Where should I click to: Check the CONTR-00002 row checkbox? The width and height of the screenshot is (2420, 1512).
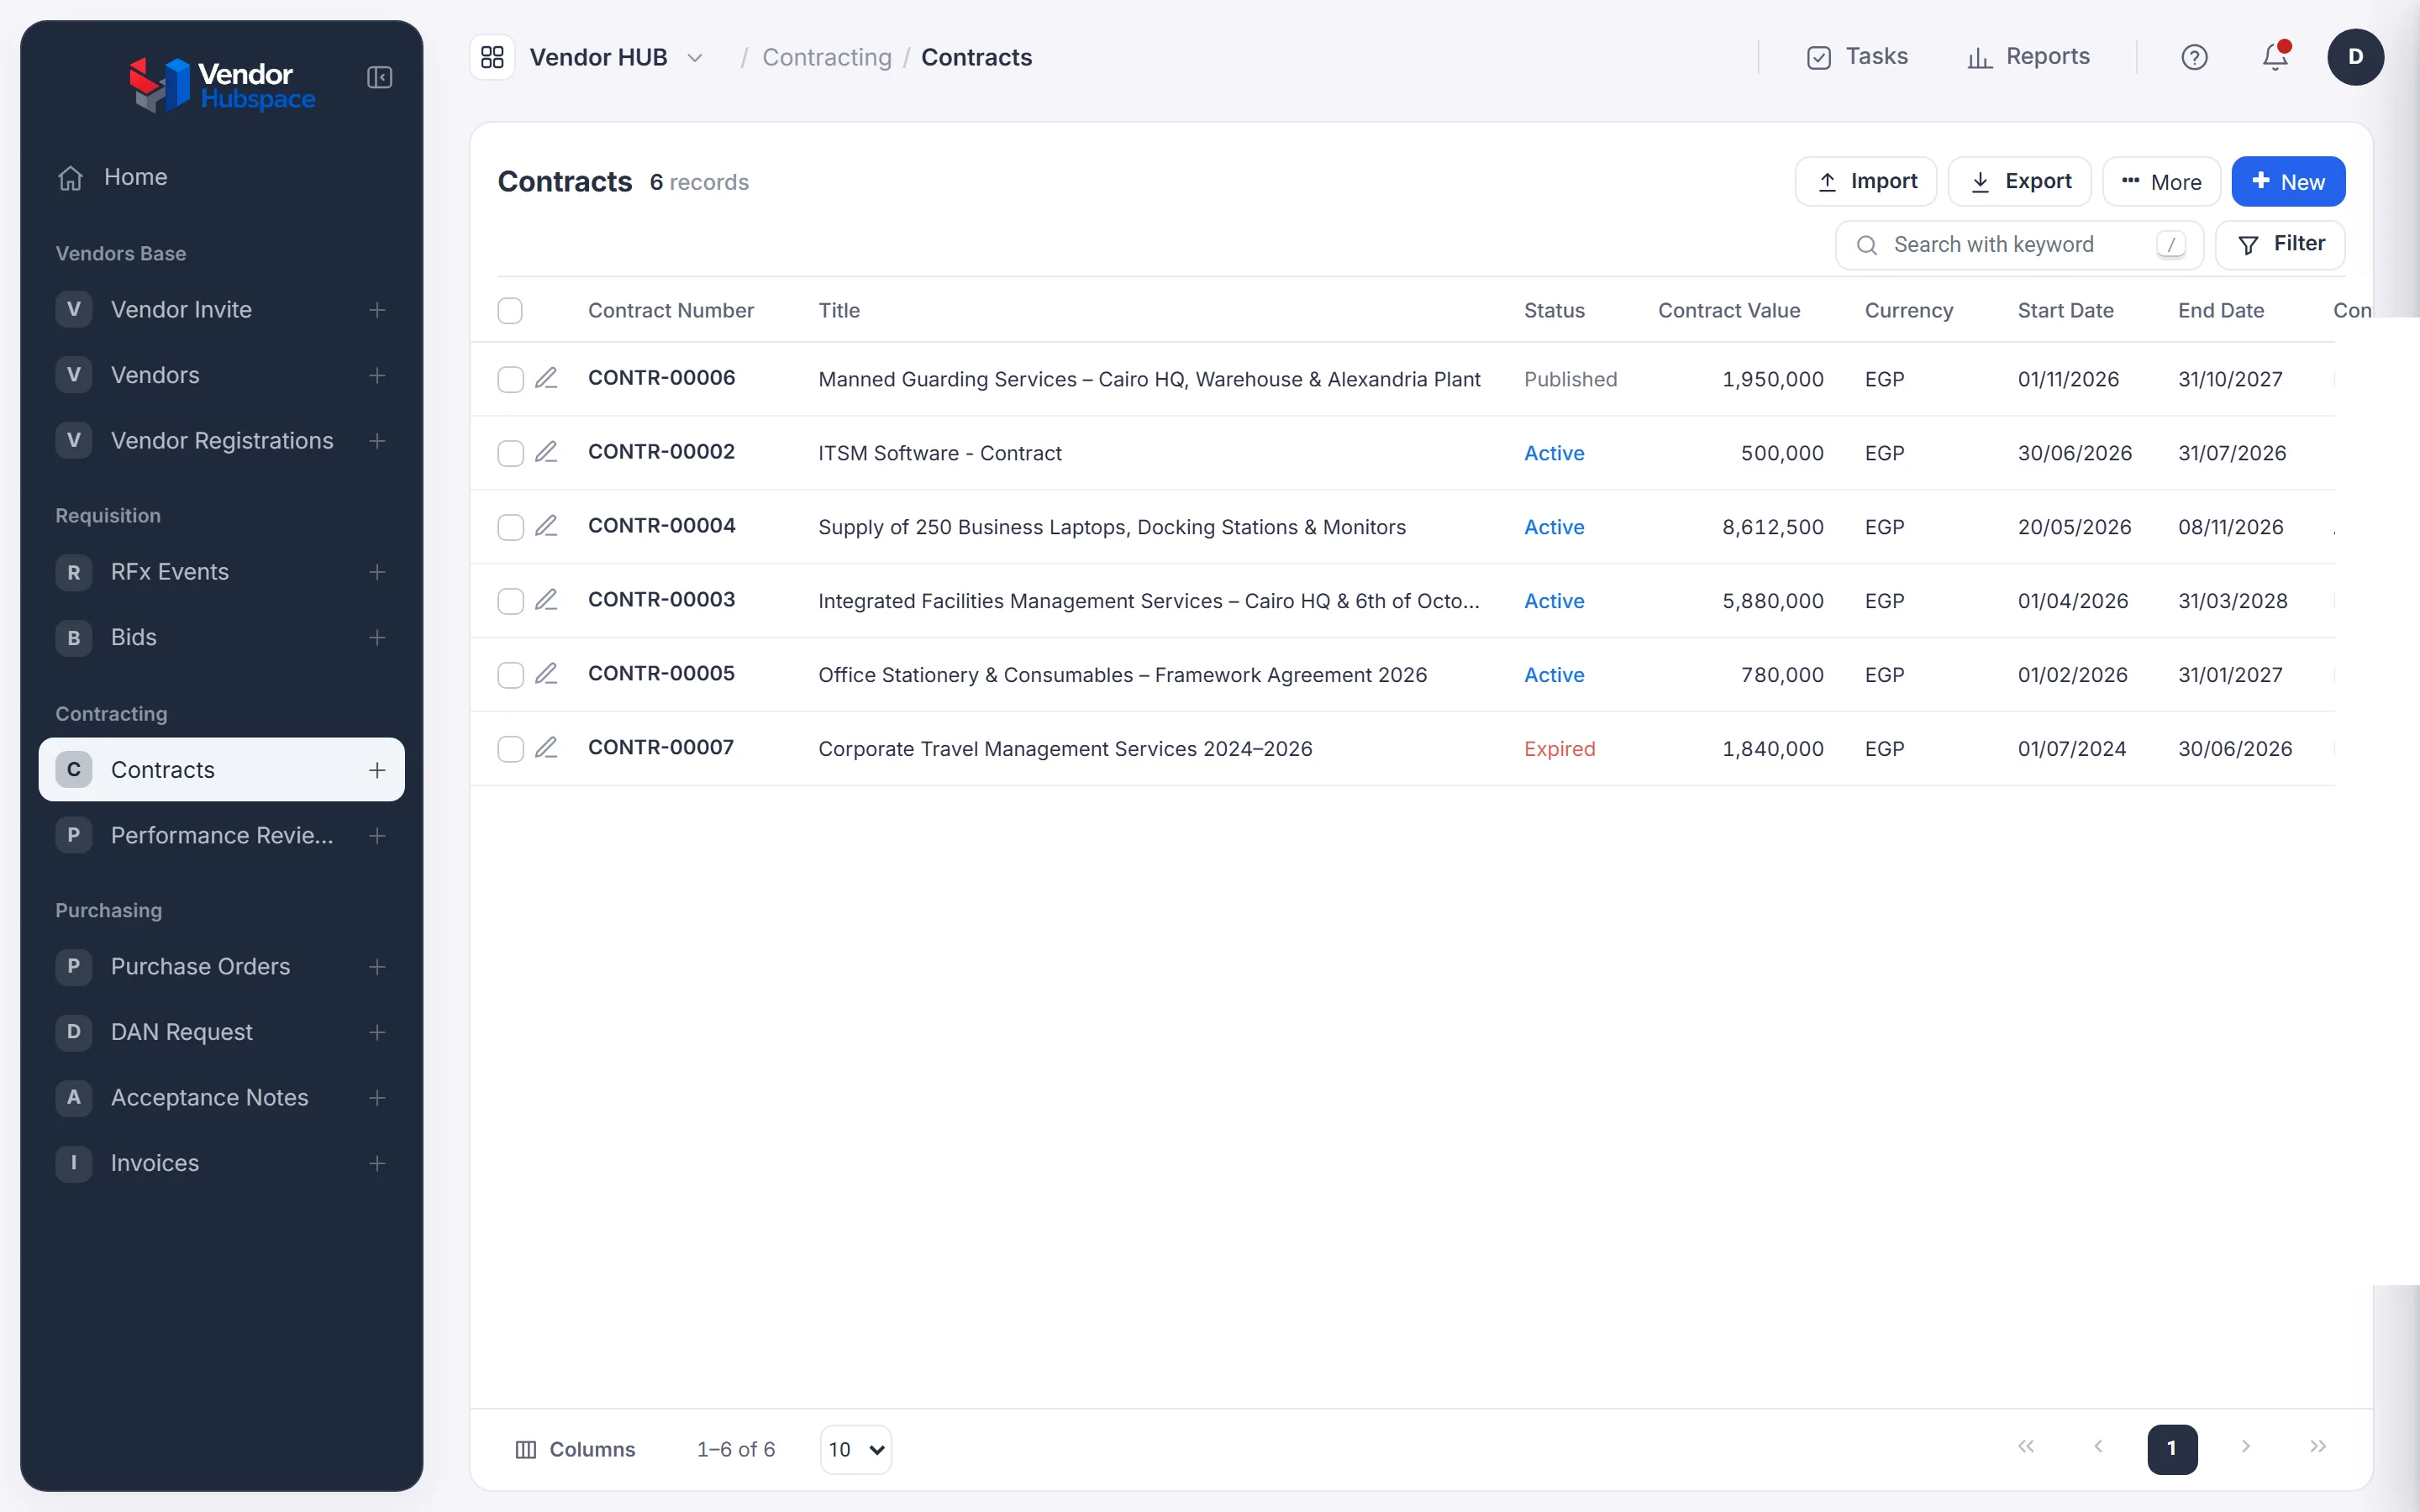(510, 453)
